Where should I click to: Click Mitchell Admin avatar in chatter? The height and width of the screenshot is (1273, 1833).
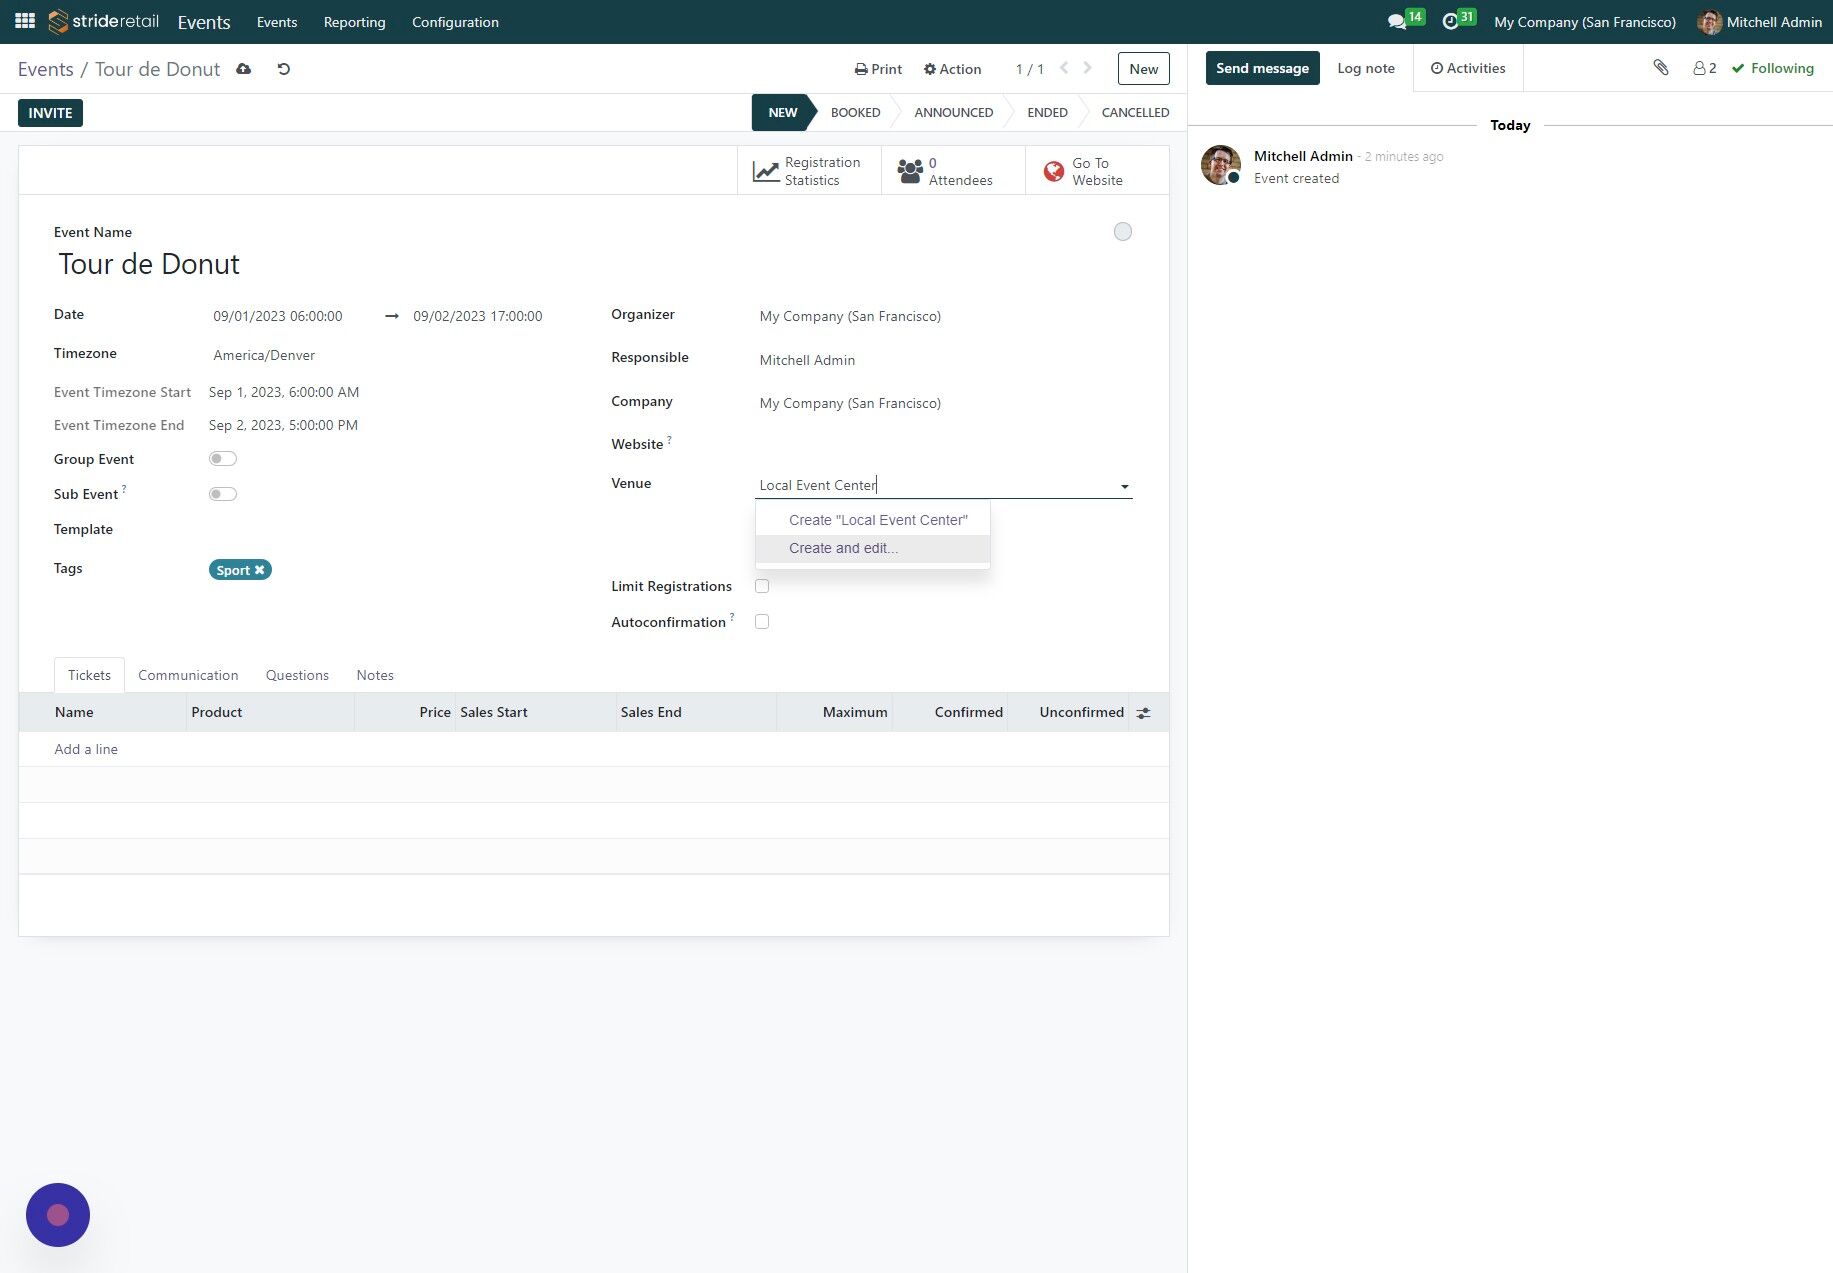1221,165
